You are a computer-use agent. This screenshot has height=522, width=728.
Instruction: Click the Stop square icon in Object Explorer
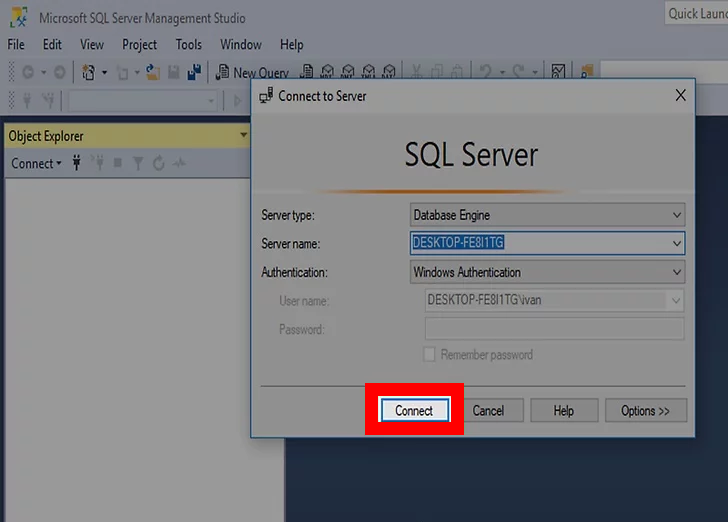pos(118,163)
